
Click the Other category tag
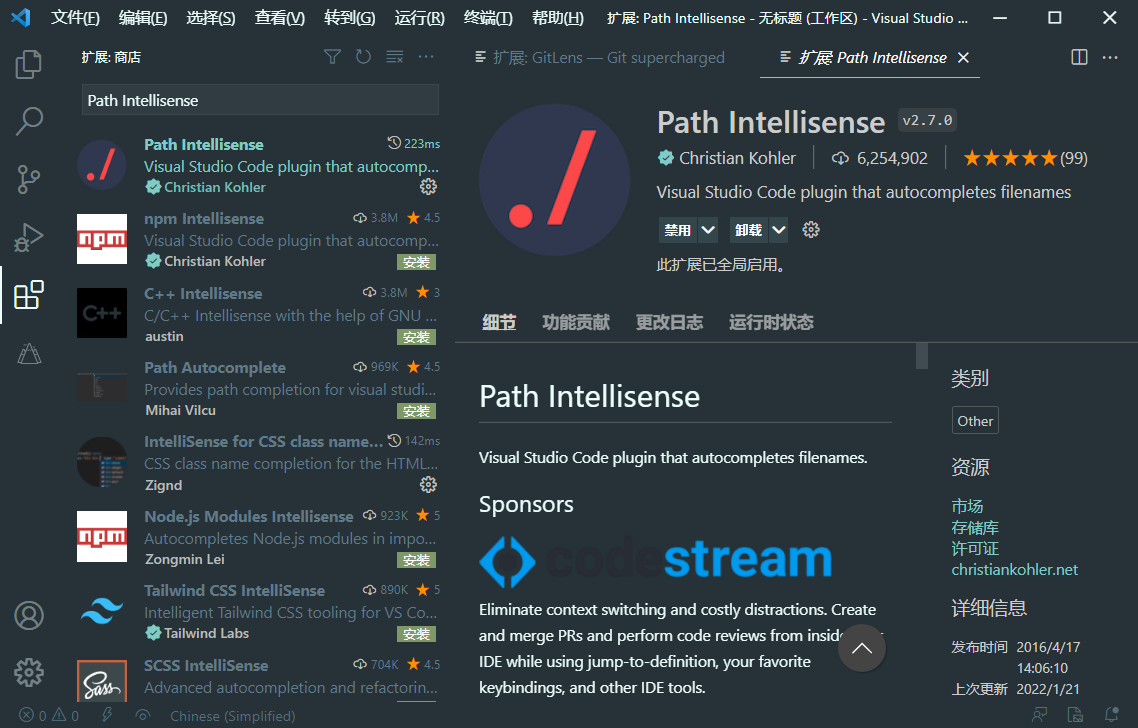(x=975, y=421)
